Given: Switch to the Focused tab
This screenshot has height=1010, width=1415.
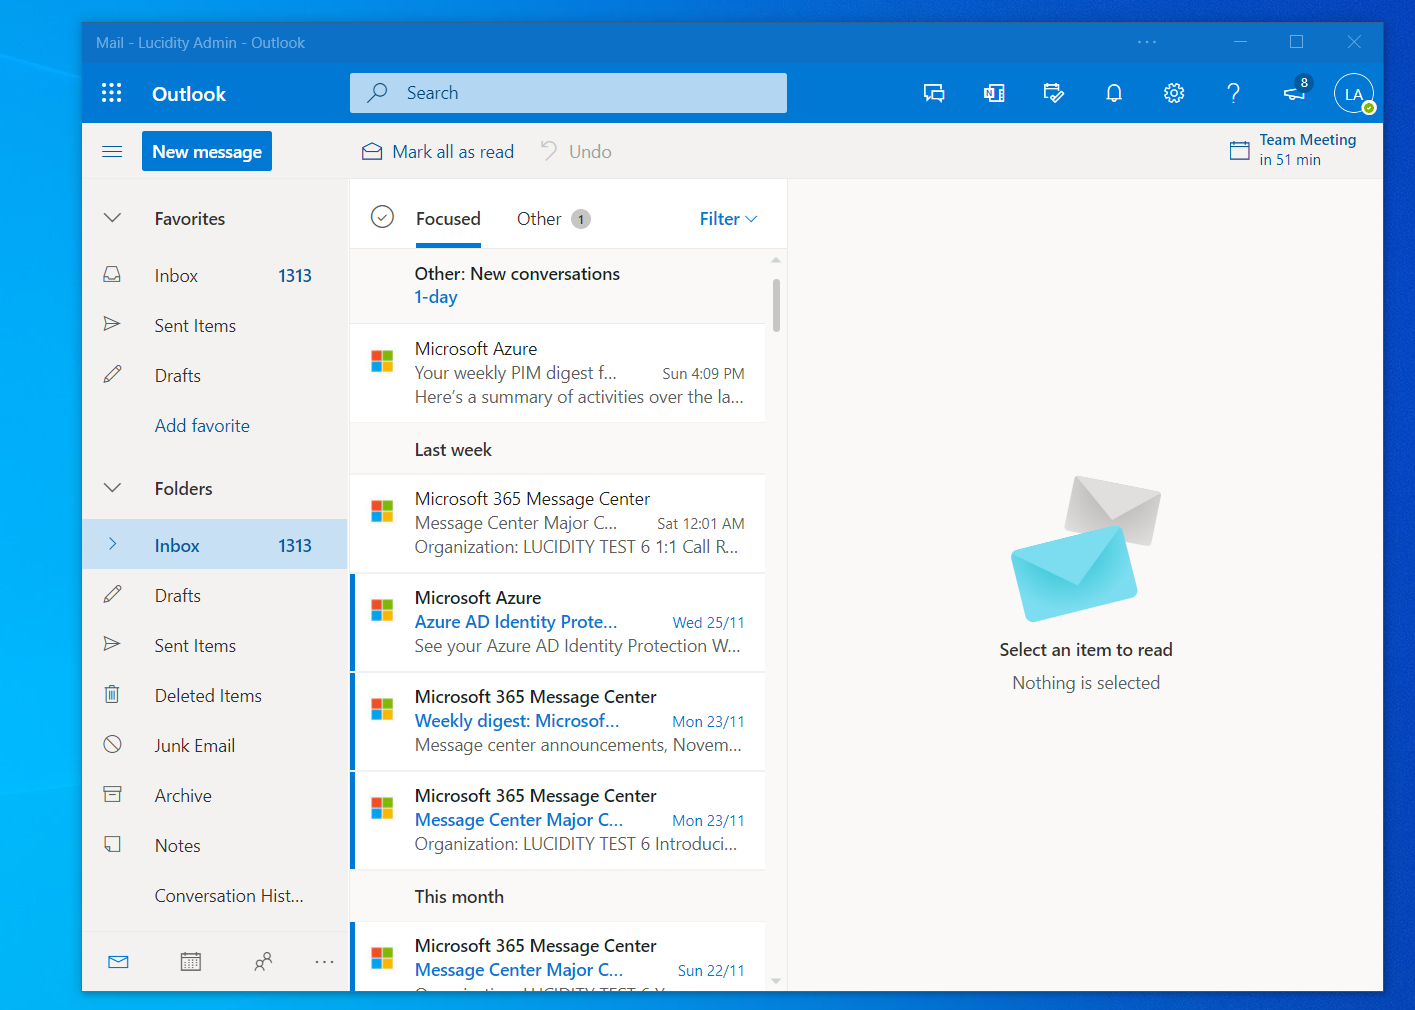Looking at the screenshot, I should pyautogui.click(x=448, y=218).
